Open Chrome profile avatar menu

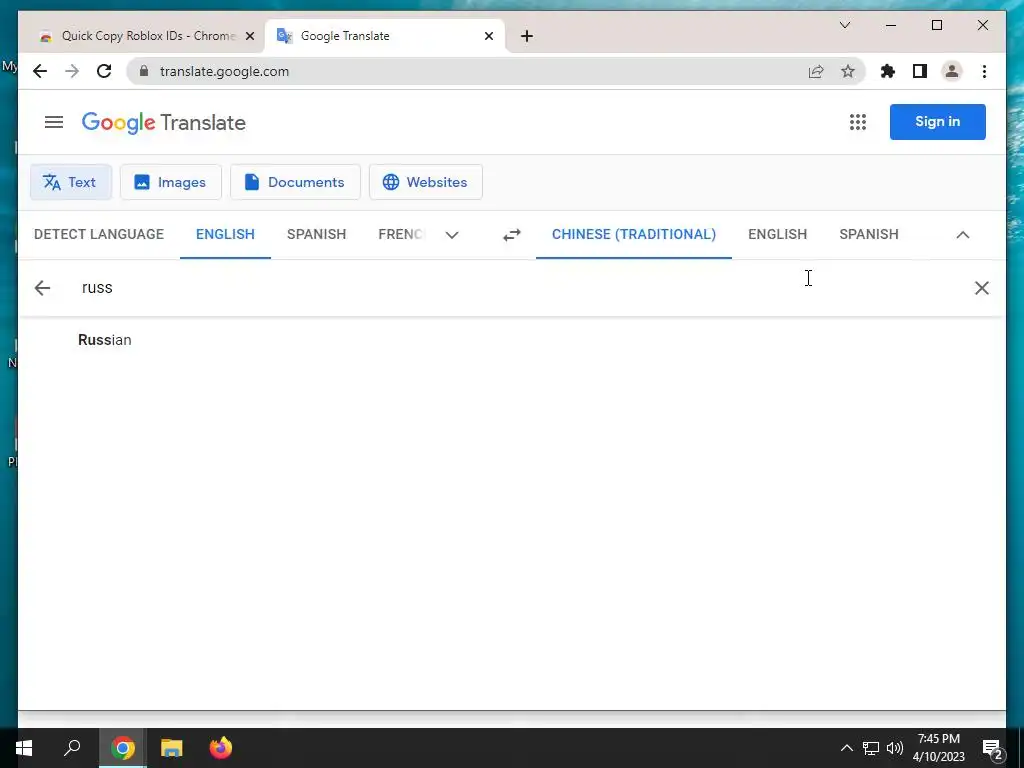click(x=952, y=71)
